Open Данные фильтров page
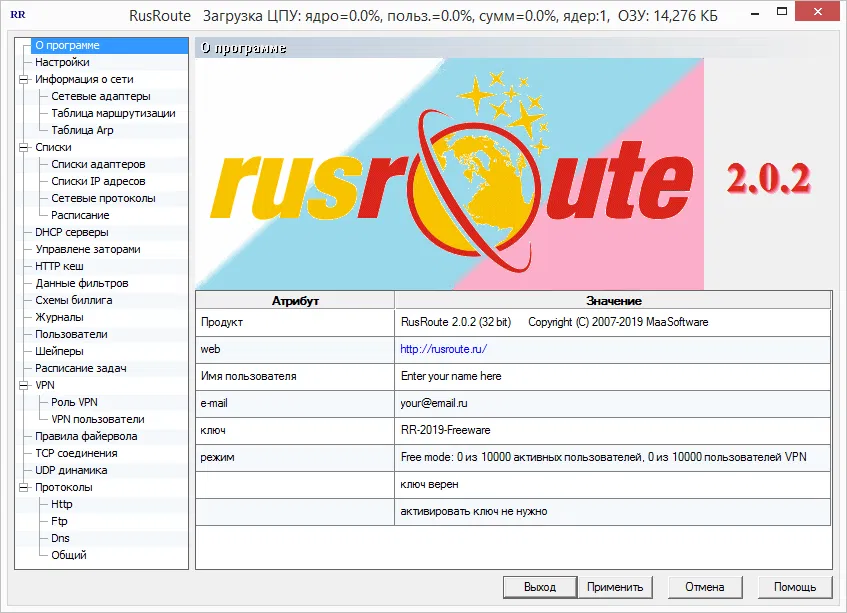The height and width of the screenshot is (613, 847). point(82,284)
